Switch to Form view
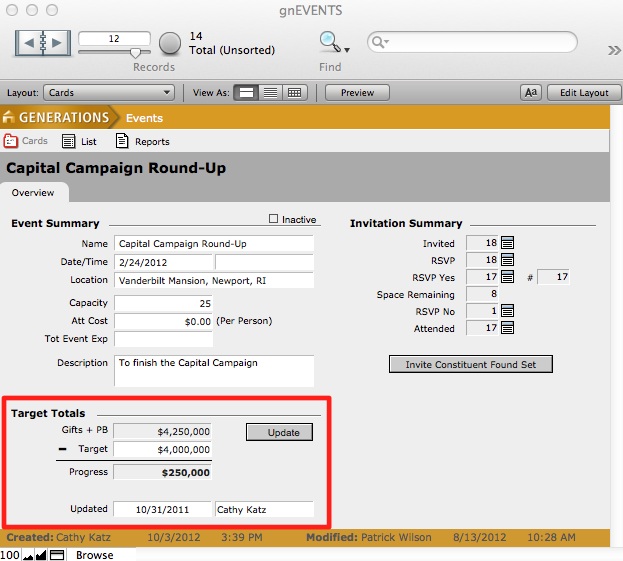Screen dimensions: 623x561 coord(246,92)
